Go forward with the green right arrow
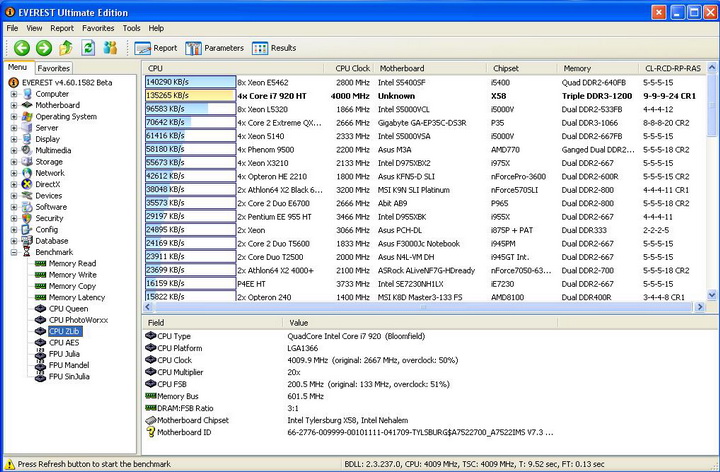720x472 pixels. pyautogui.click(x=44, y=48)
